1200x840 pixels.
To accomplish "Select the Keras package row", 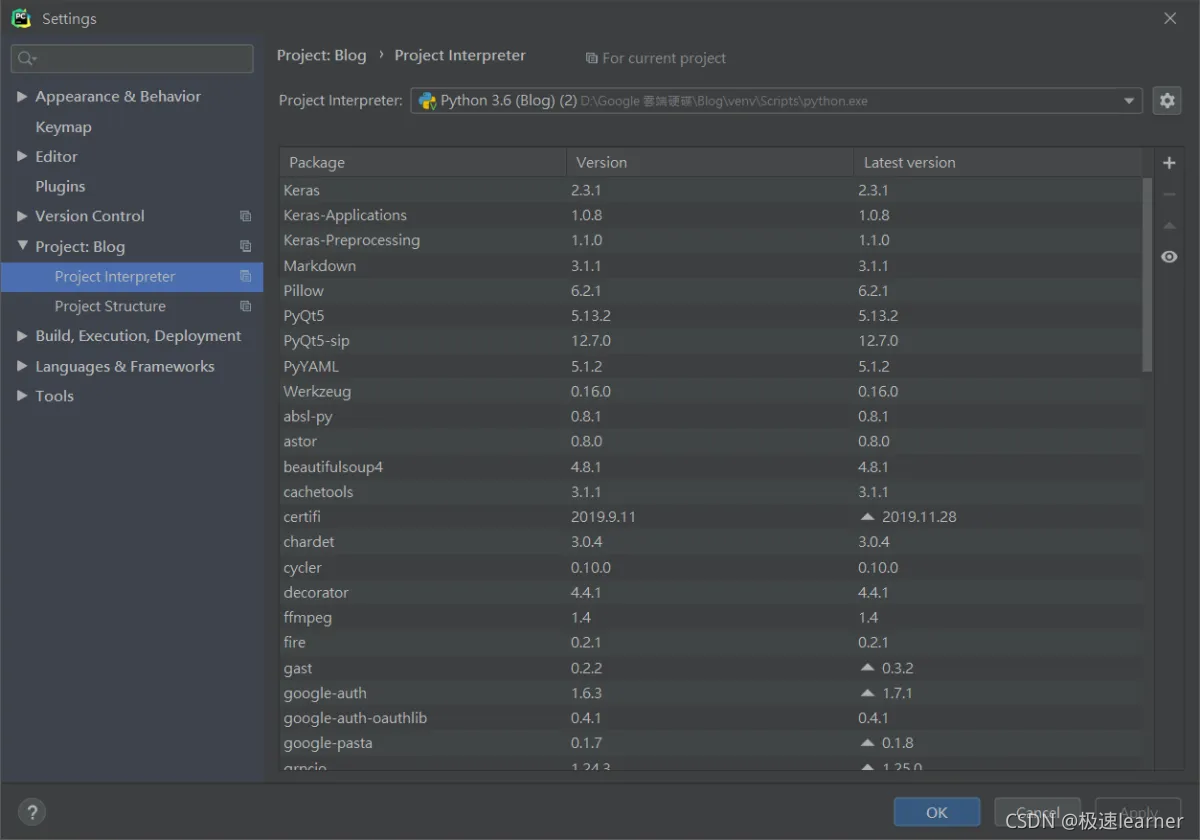I will click(711, 190).
